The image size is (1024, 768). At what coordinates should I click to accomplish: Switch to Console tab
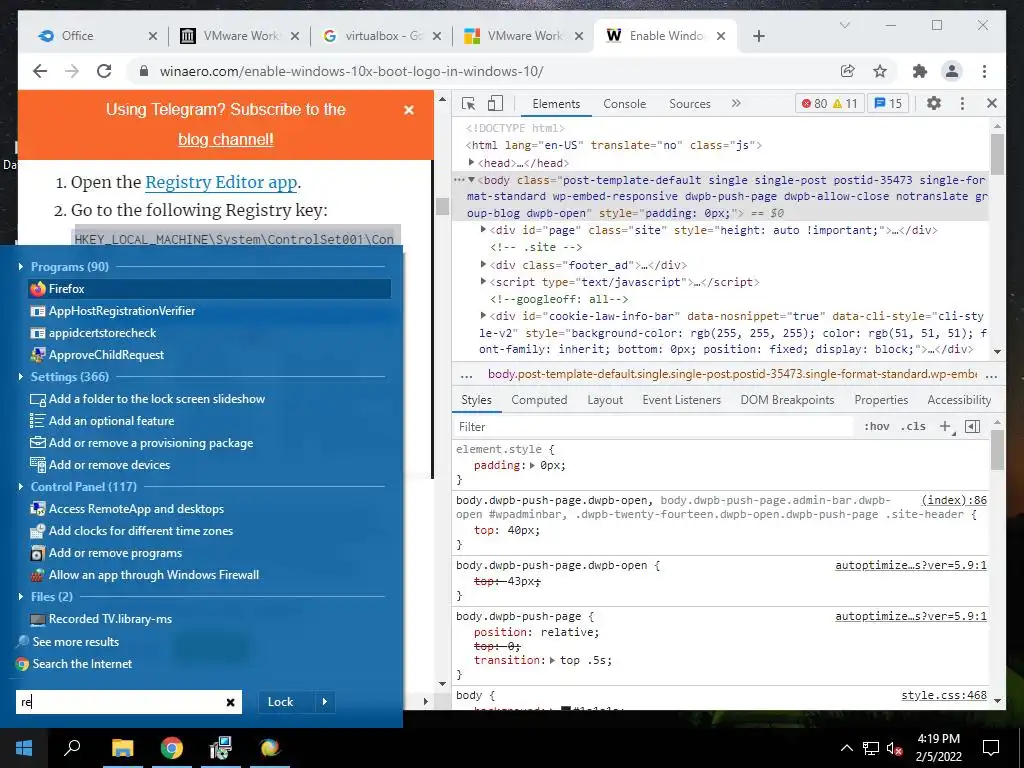pyautogui.click(x=624, y=104)
